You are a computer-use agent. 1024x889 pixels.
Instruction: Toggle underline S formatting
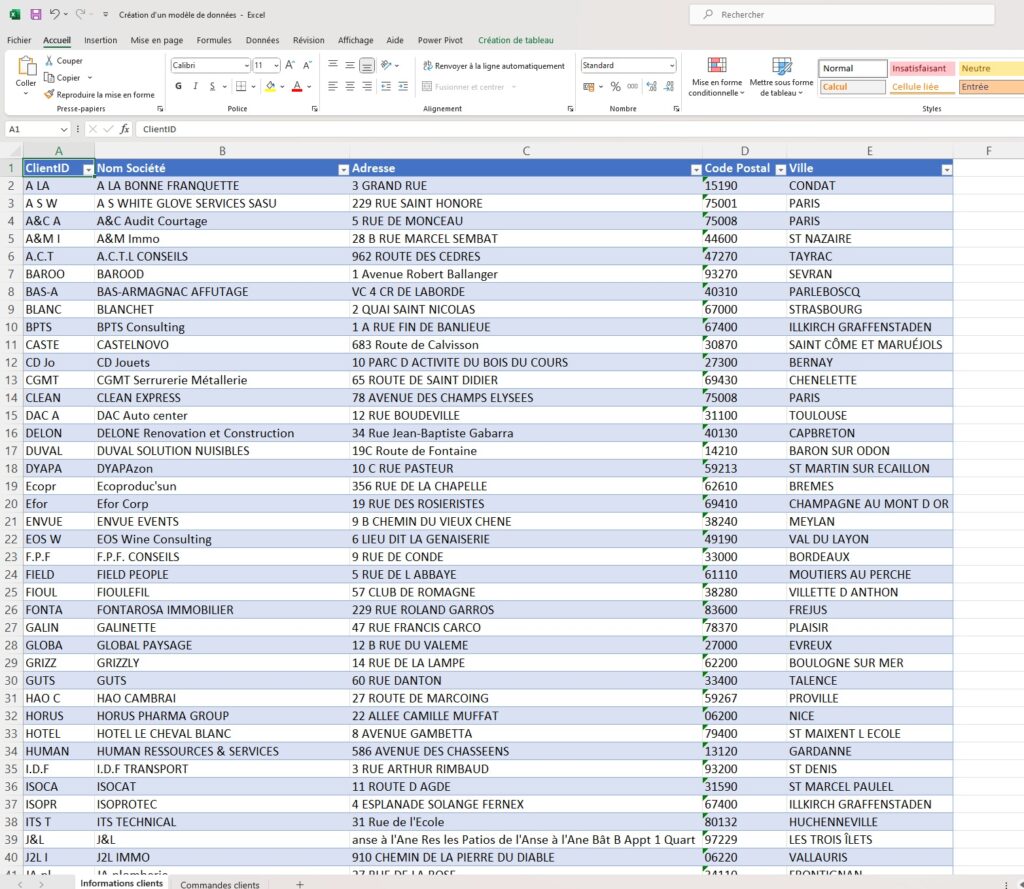coord(212,86)
